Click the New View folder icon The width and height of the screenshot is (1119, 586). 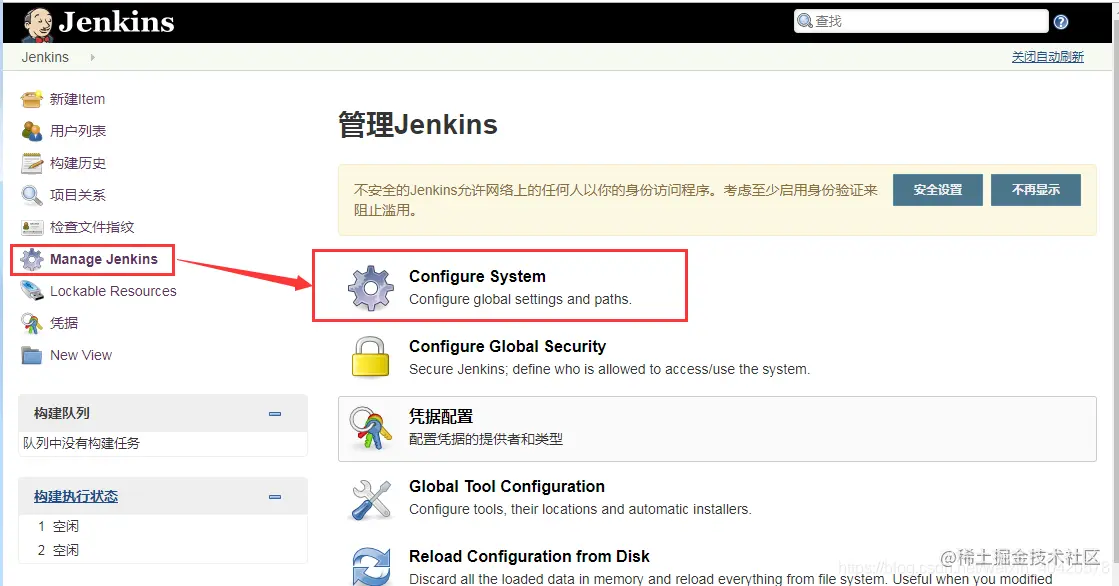[x=31, y=355]
